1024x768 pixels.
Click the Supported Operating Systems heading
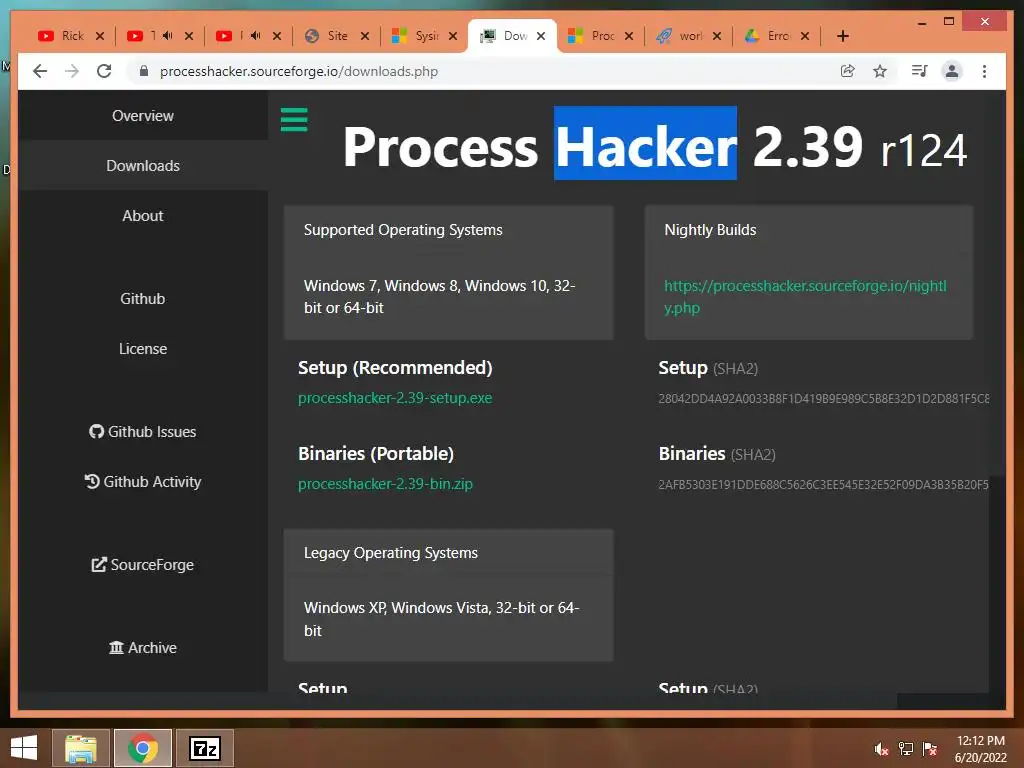point(403,230)
